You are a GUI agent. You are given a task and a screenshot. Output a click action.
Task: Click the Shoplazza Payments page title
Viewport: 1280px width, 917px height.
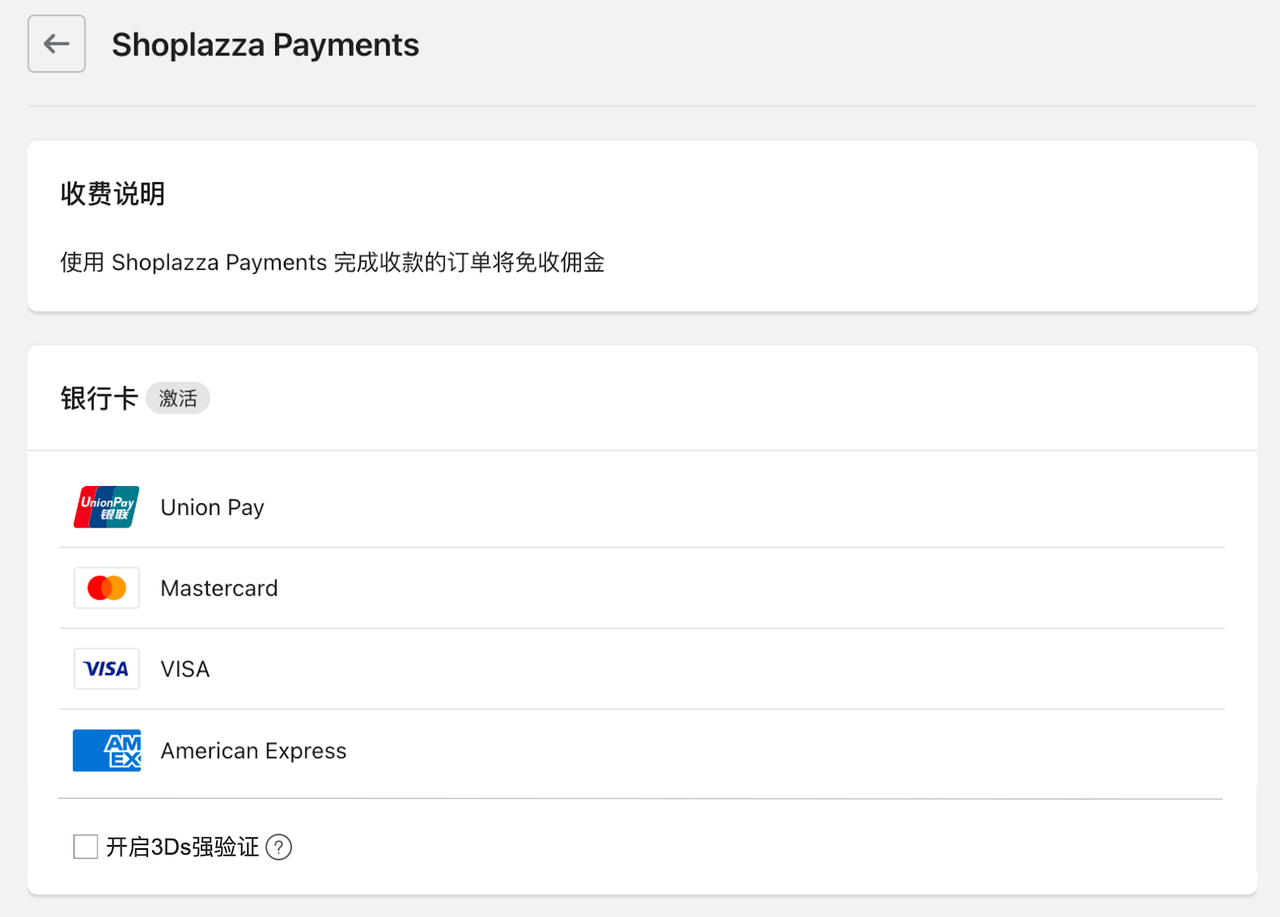pos(264,44)
